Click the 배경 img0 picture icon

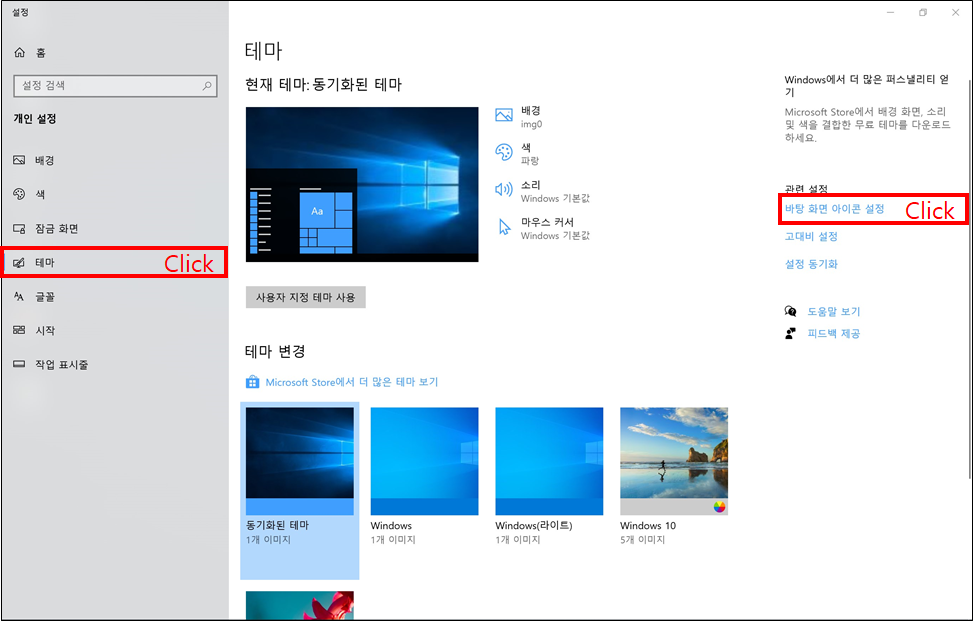pos(504,115)
